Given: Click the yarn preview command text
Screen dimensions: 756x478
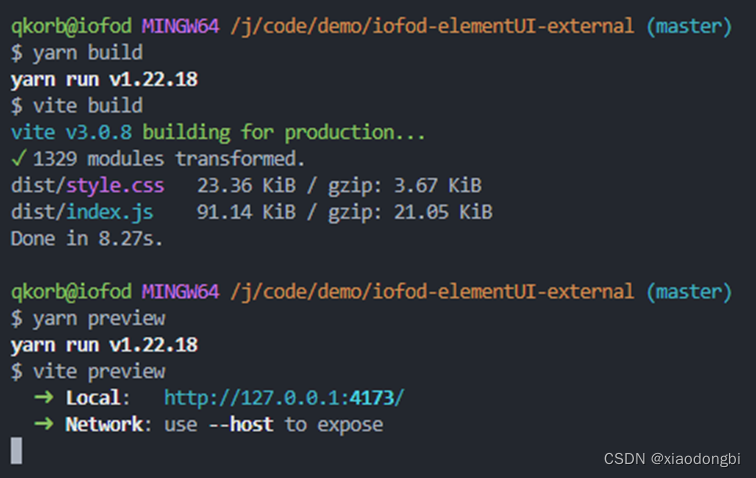Looking at the screenshot, I should pos(99,318).
